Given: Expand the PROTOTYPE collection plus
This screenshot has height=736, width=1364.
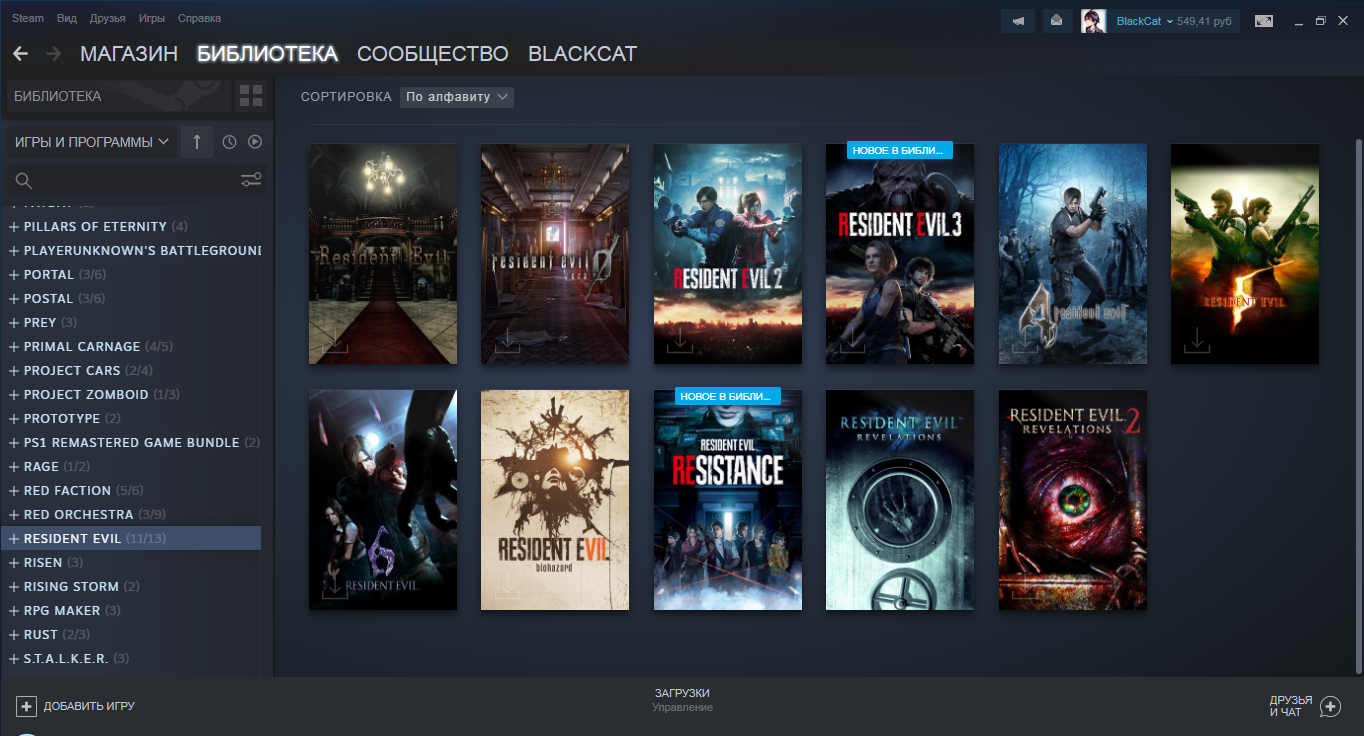Looking at the screenshot, I should click(x=14, y=418).
